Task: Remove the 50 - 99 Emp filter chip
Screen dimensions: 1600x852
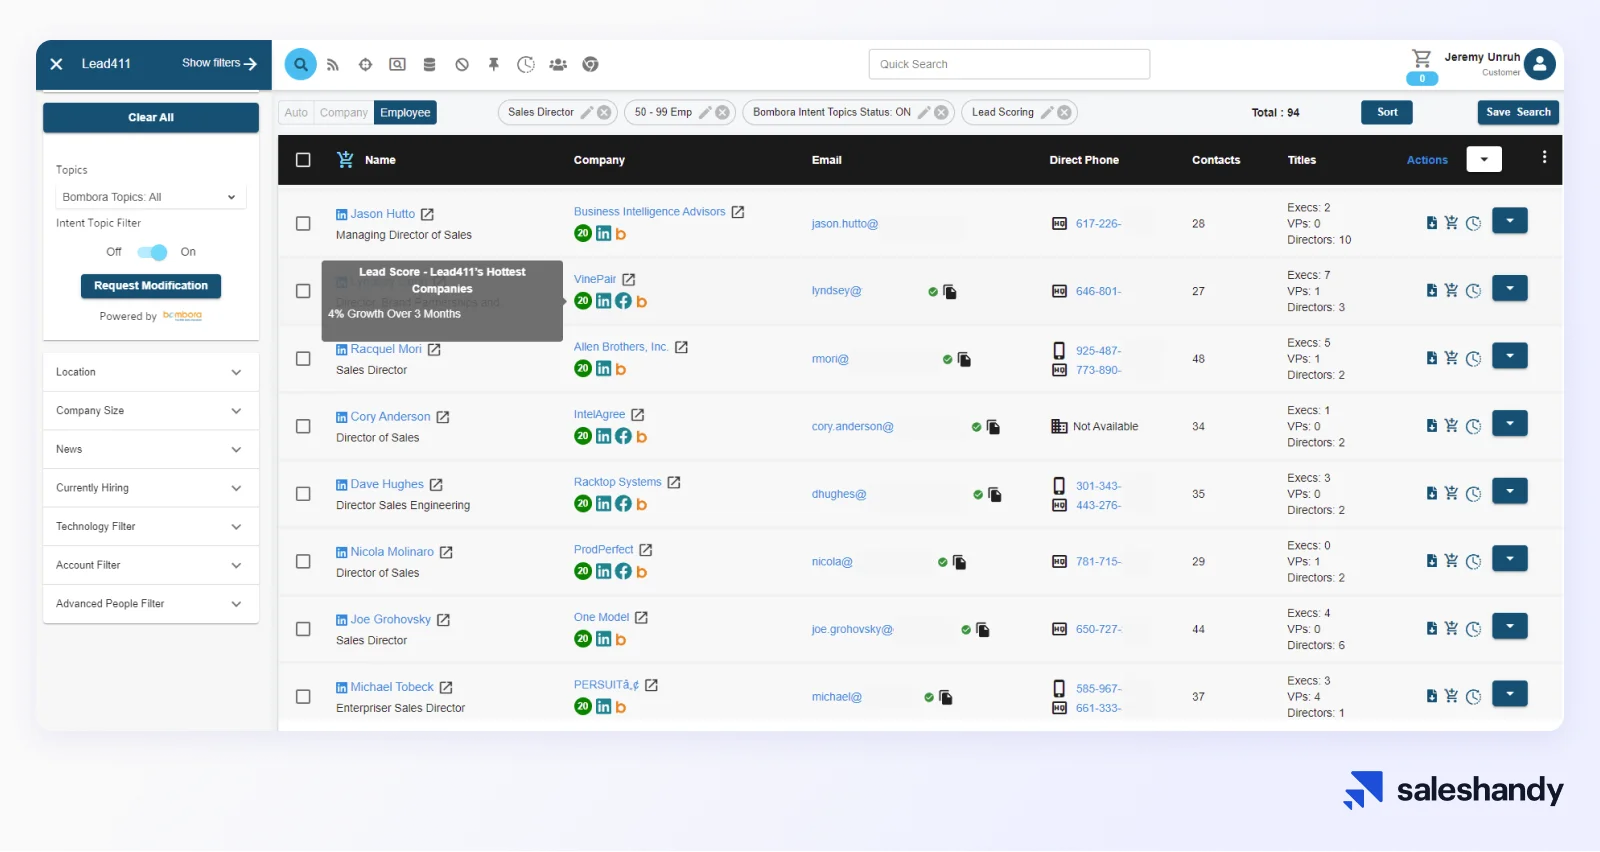Action: click(x=722, y=113)
